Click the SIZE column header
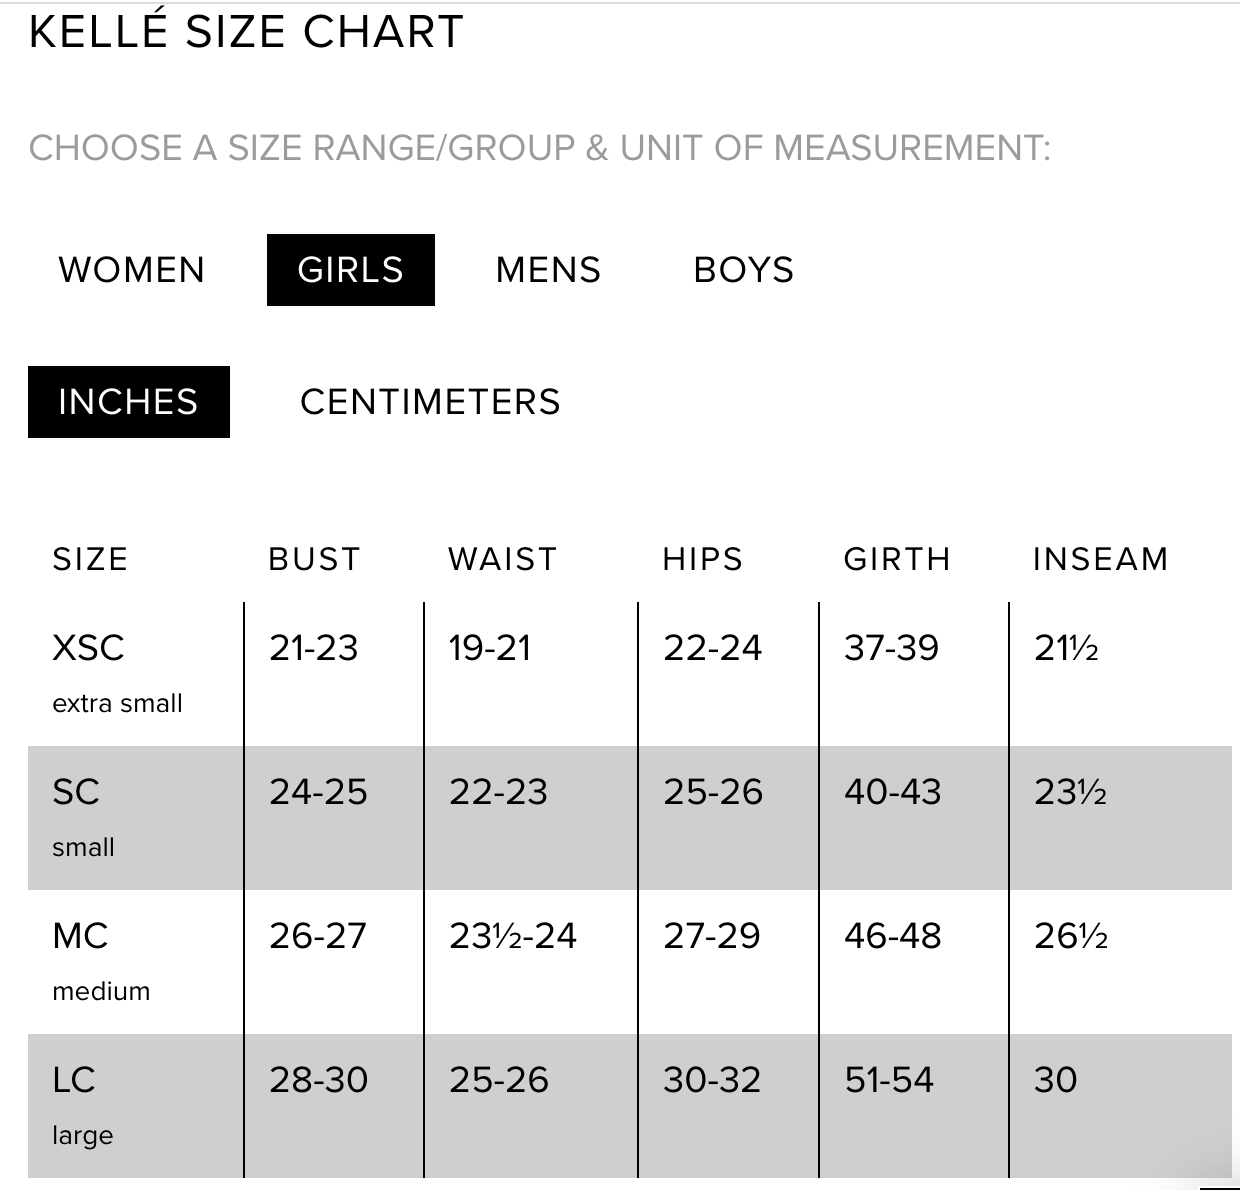This screenshot has height=1190, width=1240. pyautogui.click(x=90, y=559)
